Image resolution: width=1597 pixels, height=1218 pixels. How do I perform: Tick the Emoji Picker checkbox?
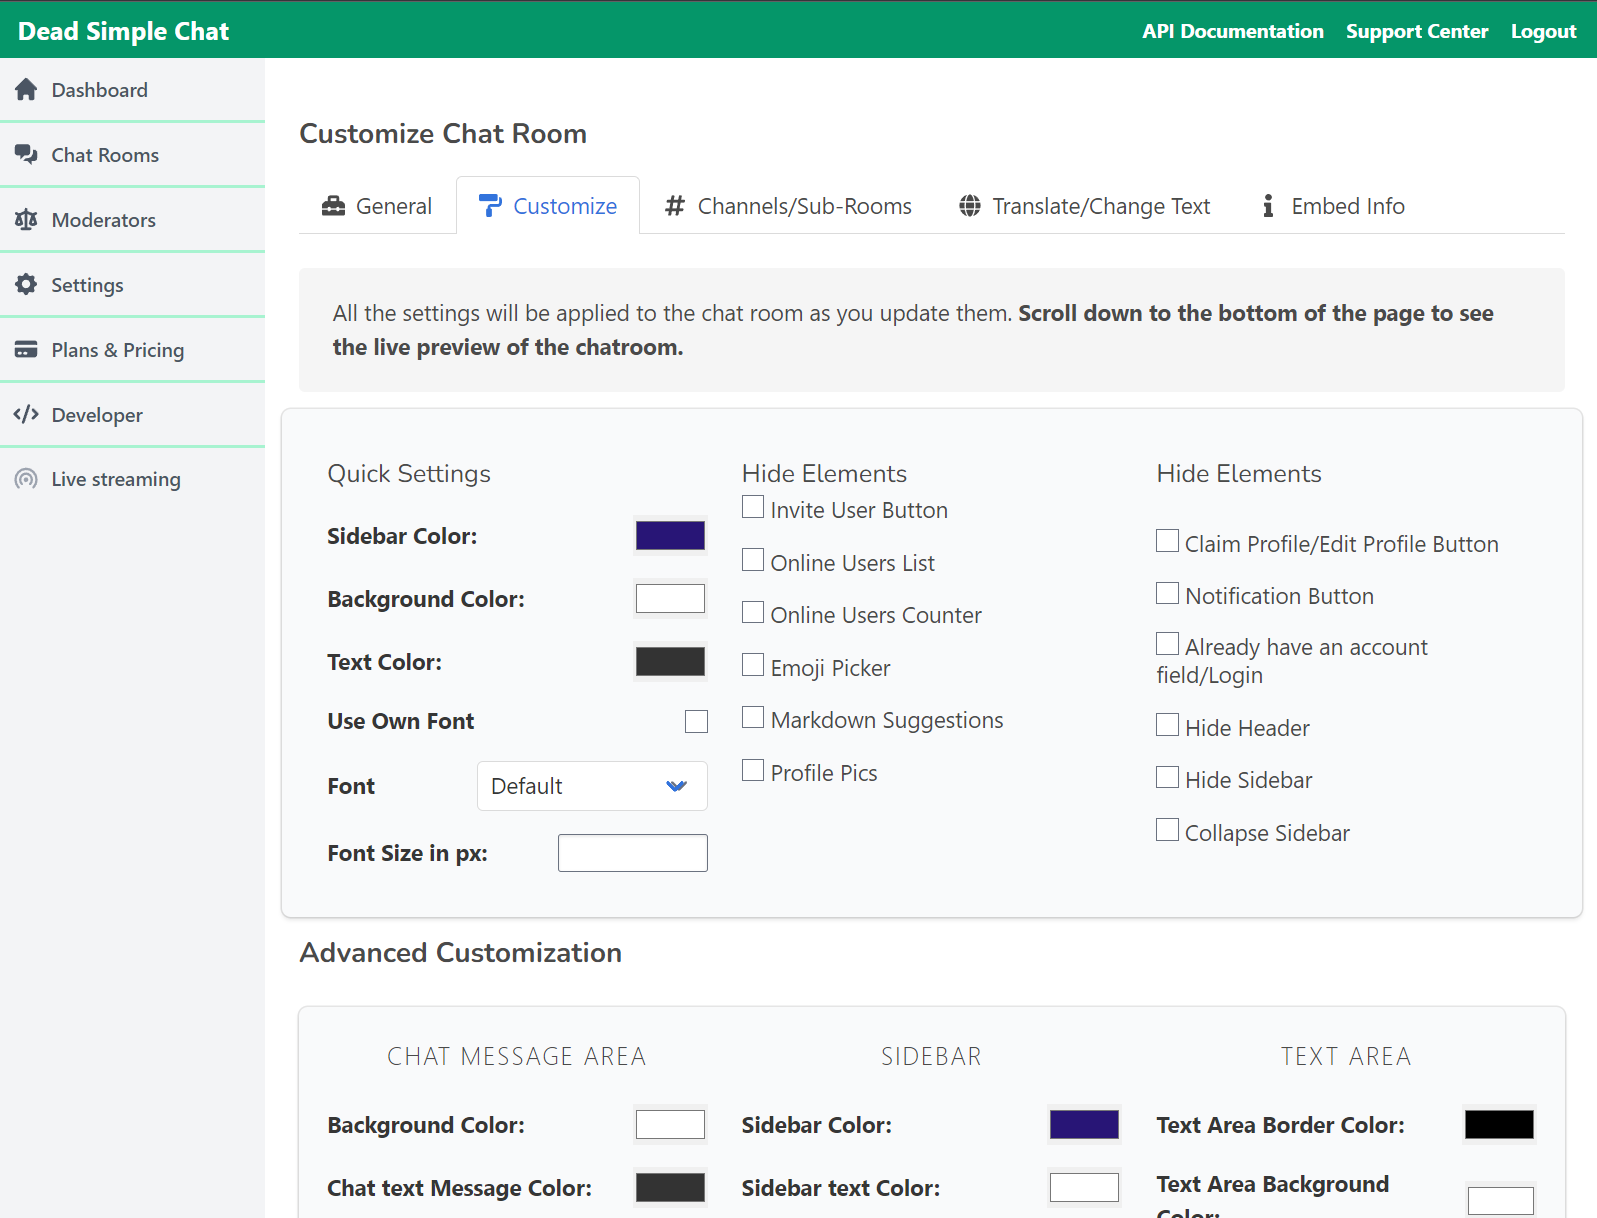753,666
